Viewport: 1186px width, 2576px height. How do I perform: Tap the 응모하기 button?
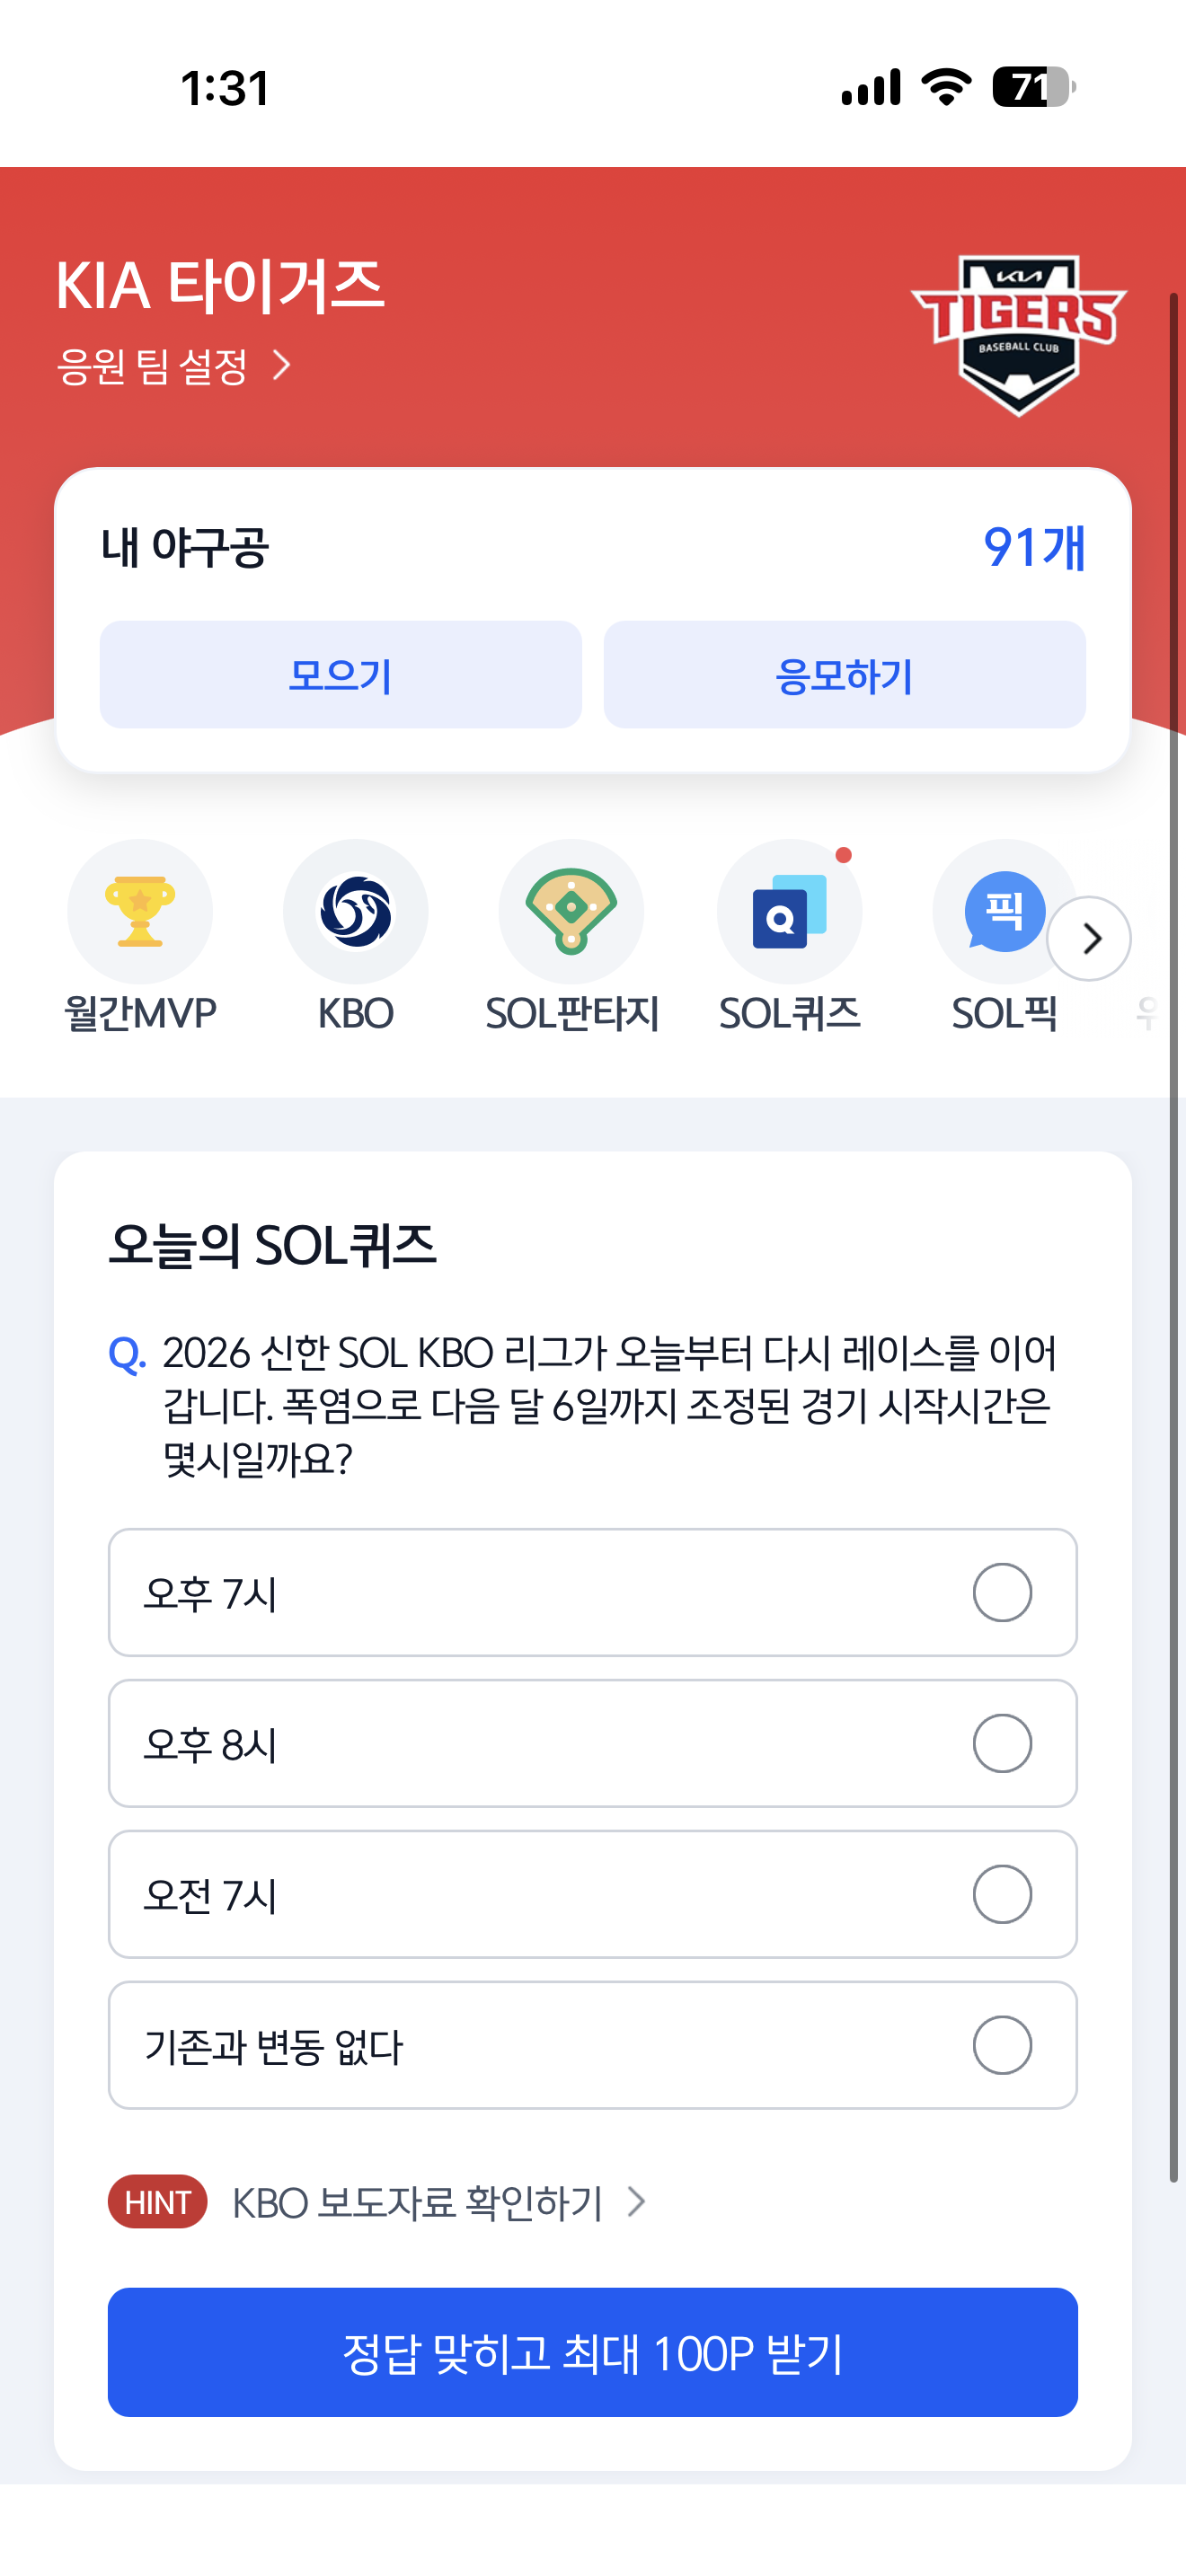coord(845,674)
